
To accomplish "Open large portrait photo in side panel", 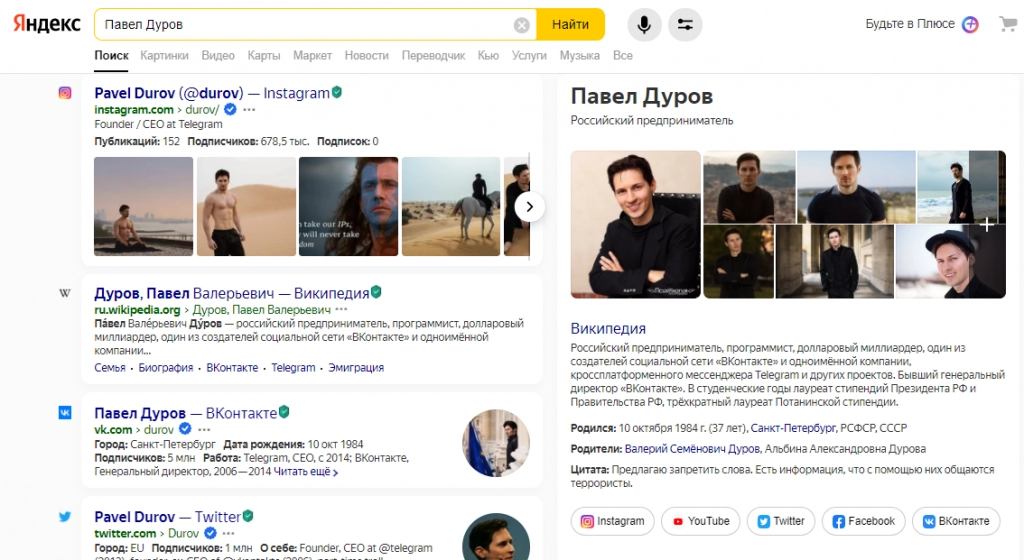I will click(x=635, y=225).
